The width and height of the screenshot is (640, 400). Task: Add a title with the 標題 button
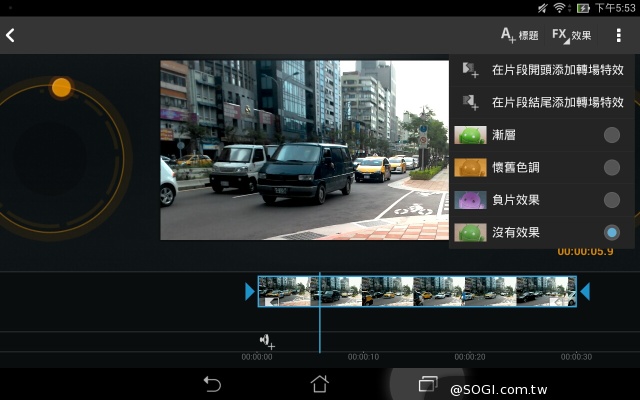(x=520, y=36)
